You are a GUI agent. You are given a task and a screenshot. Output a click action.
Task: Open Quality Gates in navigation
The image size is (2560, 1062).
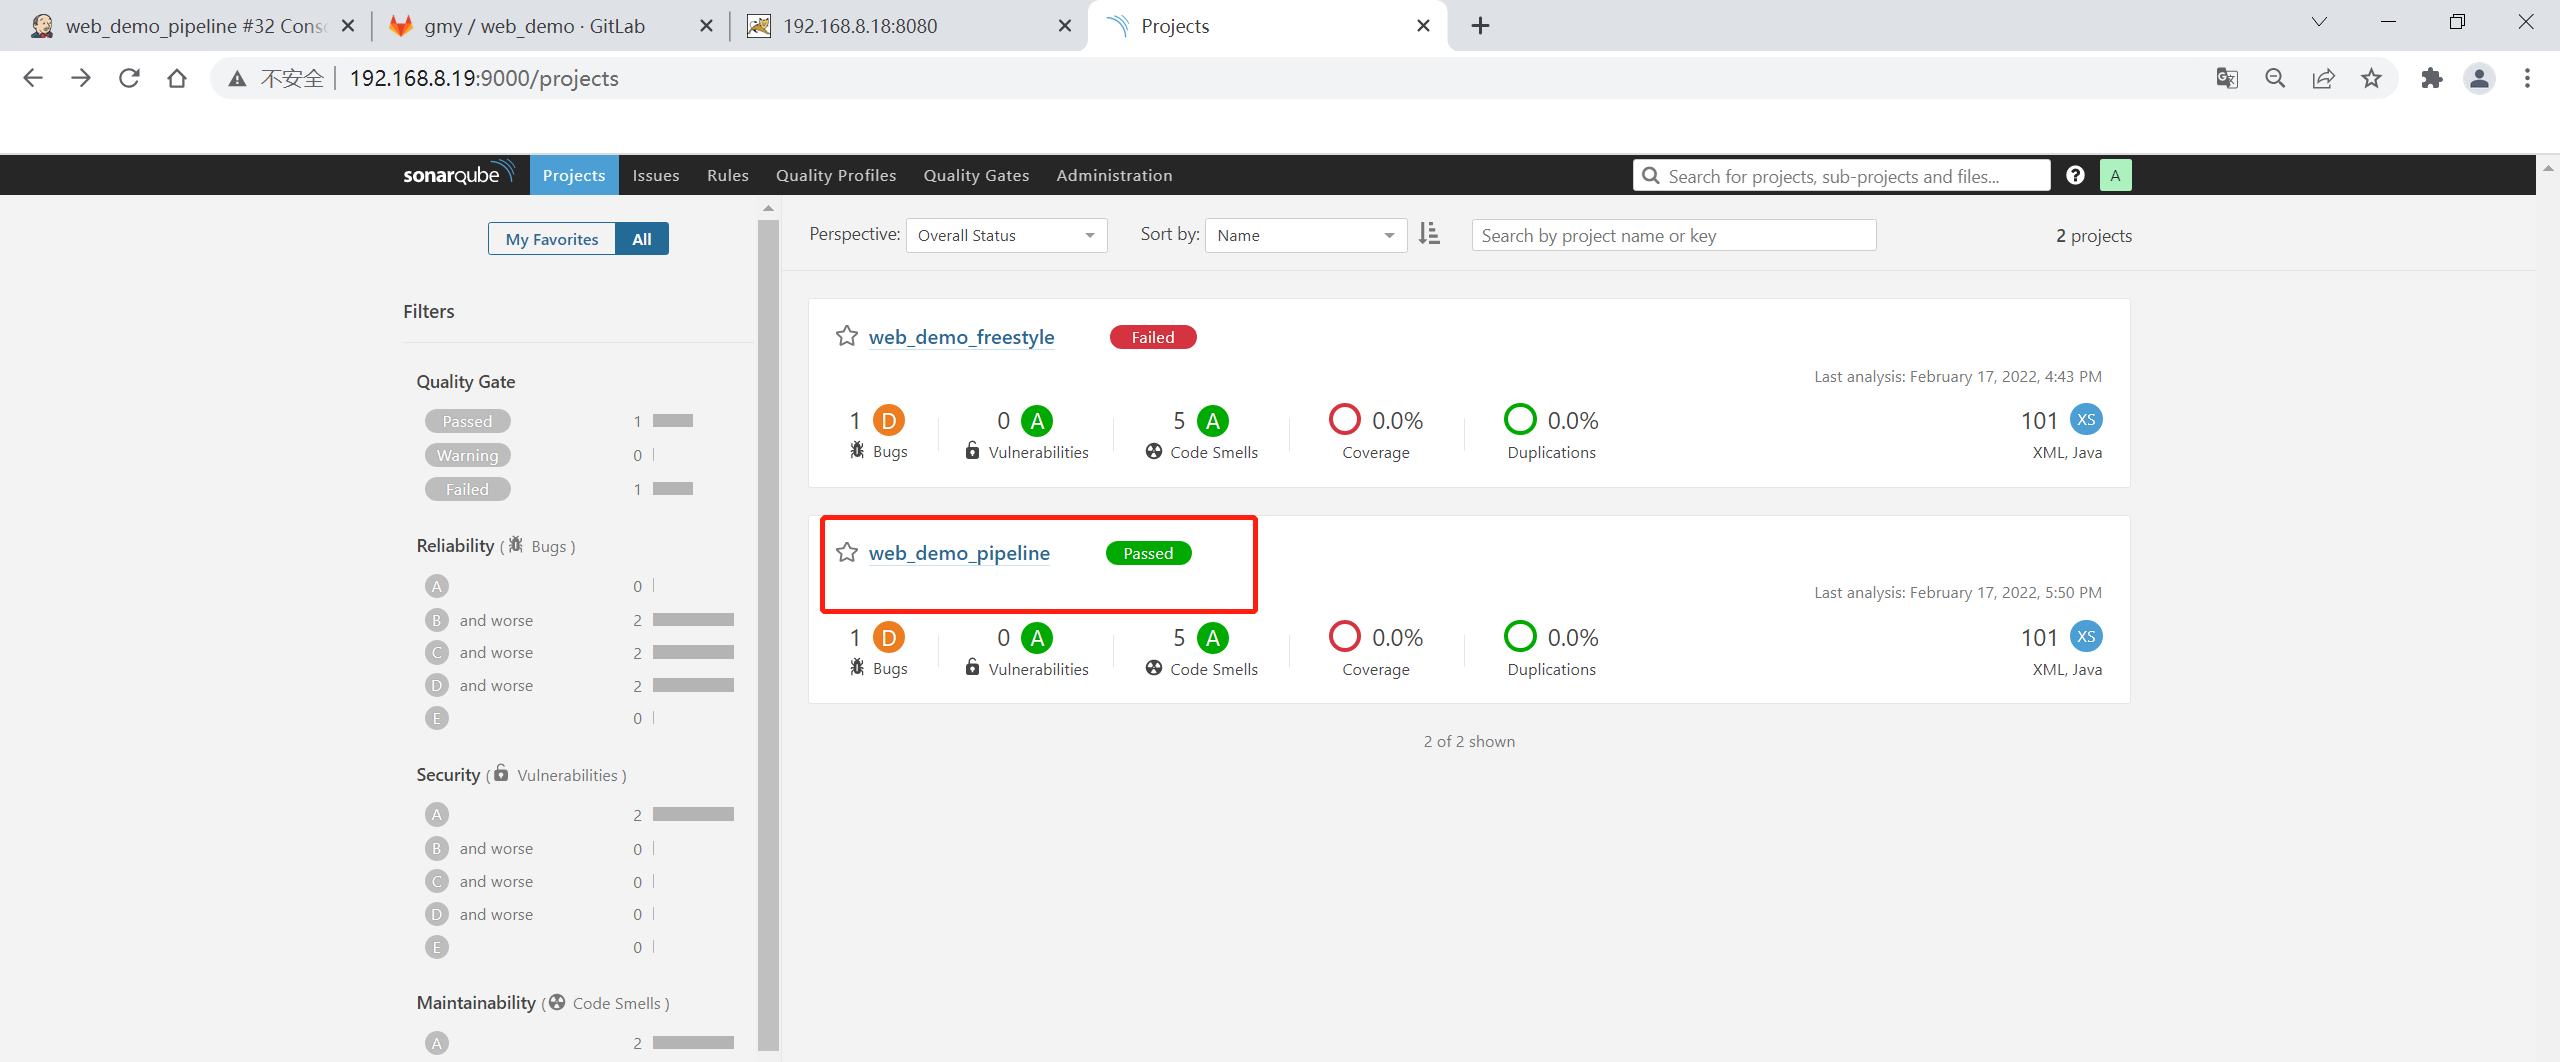click(976, 175)
